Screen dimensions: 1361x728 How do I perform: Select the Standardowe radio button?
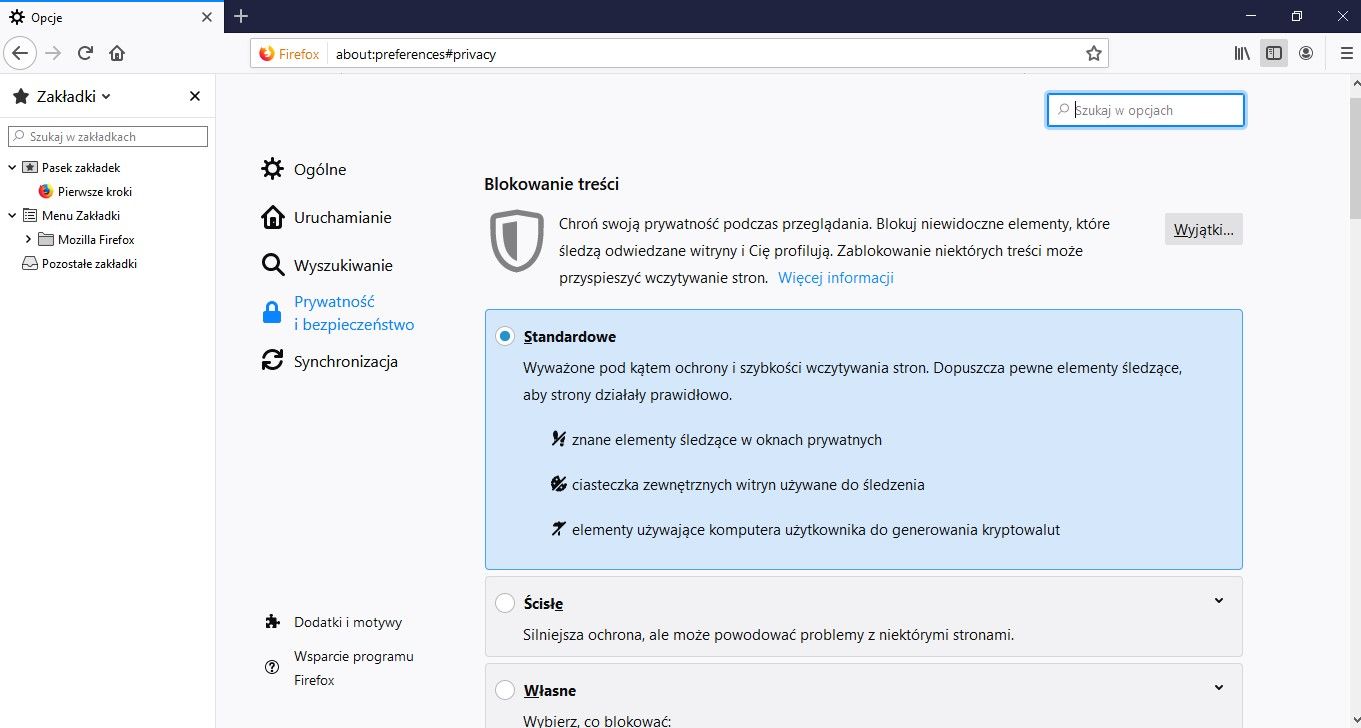click(x=505, y=337)
